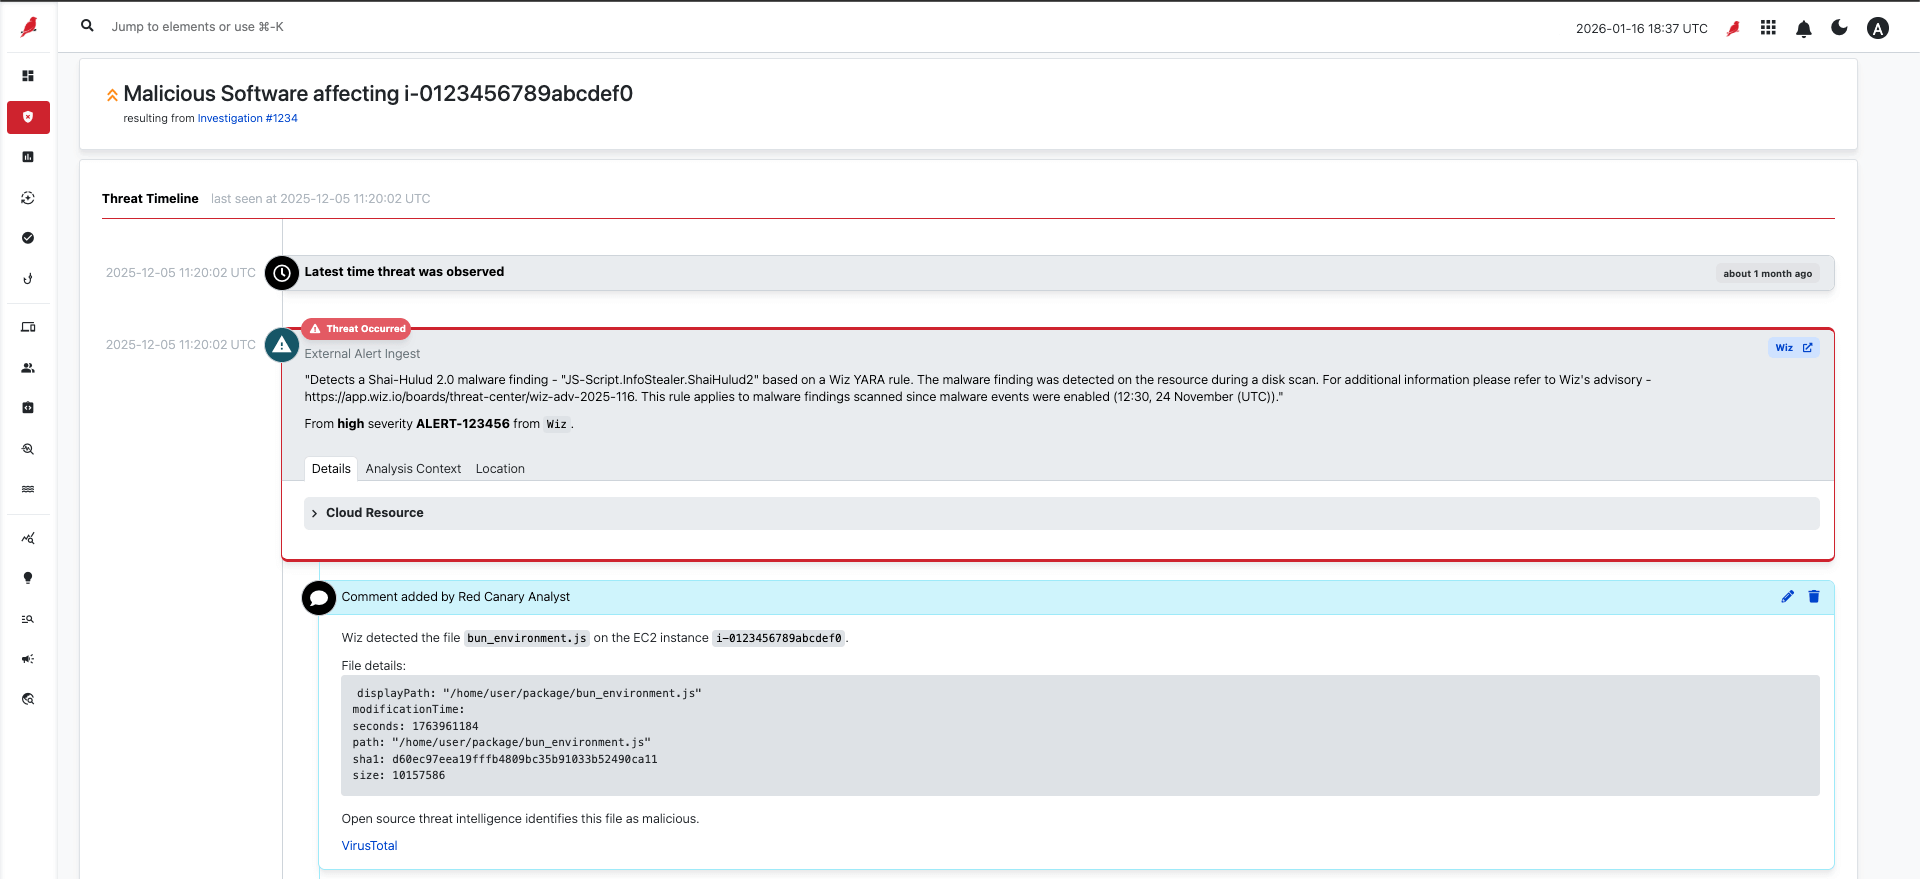Open the magnifier search sidebar icon
Screen dimensions: 1920x879
click(x=28, y=449)
